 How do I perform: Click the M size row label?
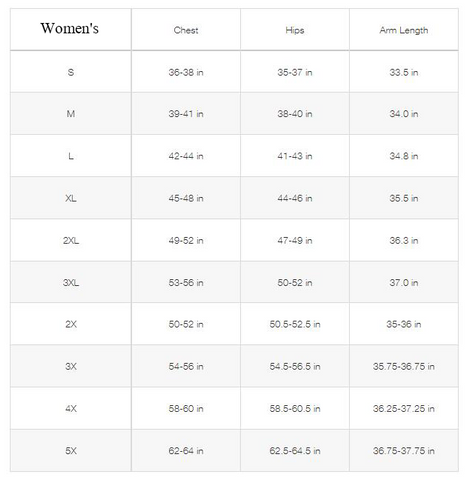(x=71, y=114)
